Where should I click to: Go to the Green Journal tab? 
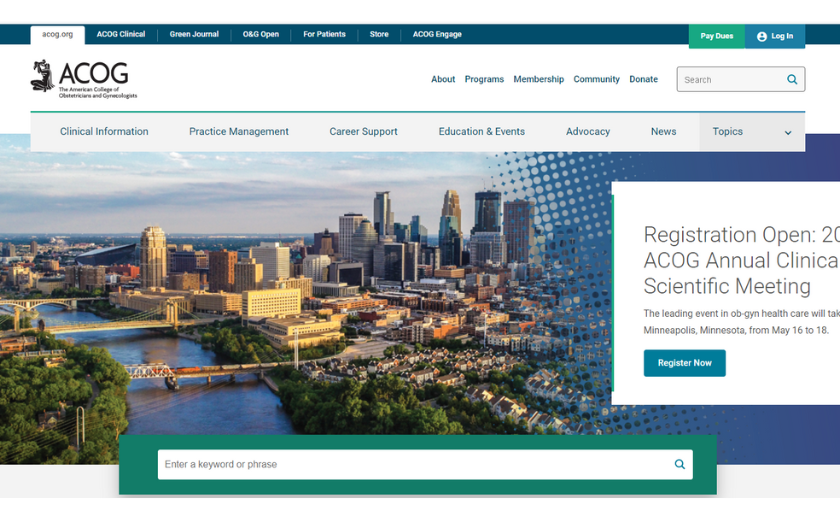pos(194,34)
